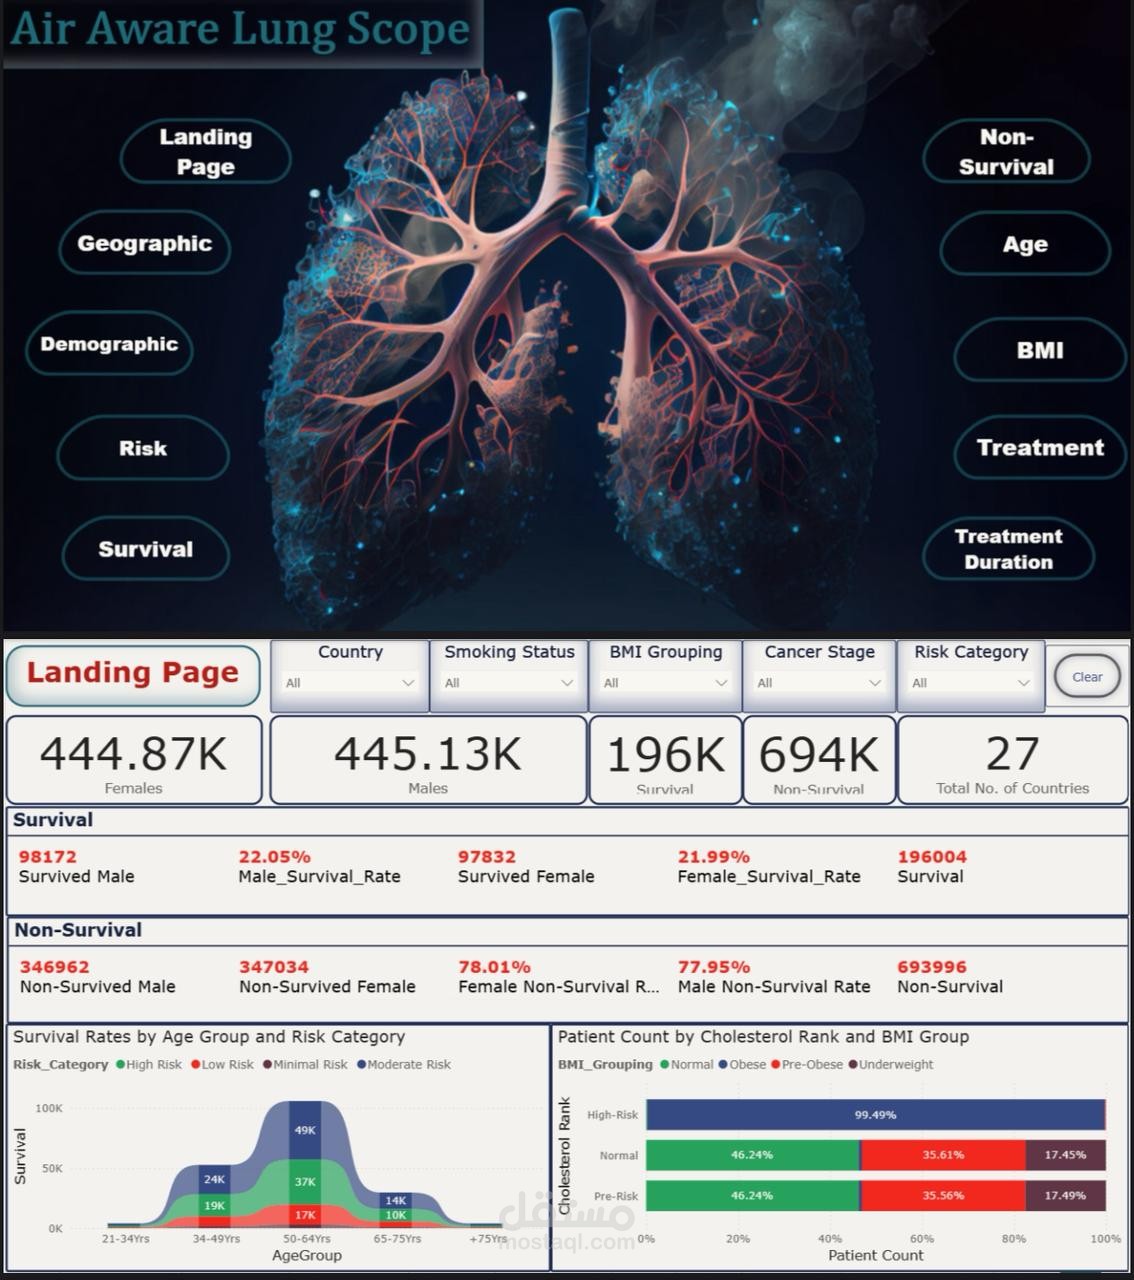
Task: Open the Treatment Duration page
Action: coord(1008,549)
